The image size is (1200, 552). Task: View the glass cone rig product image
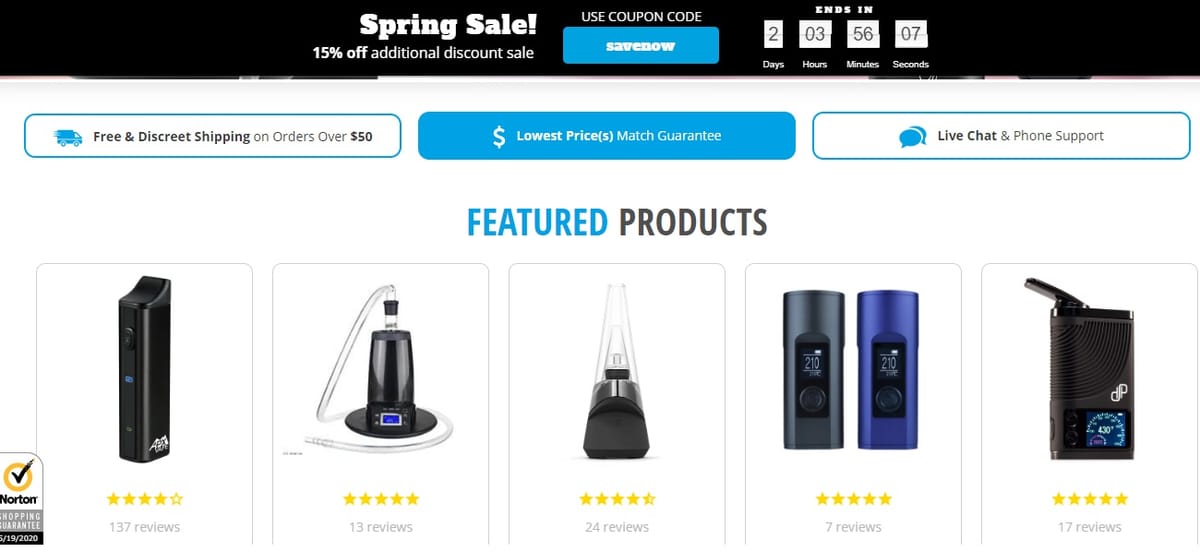(617, 368)
